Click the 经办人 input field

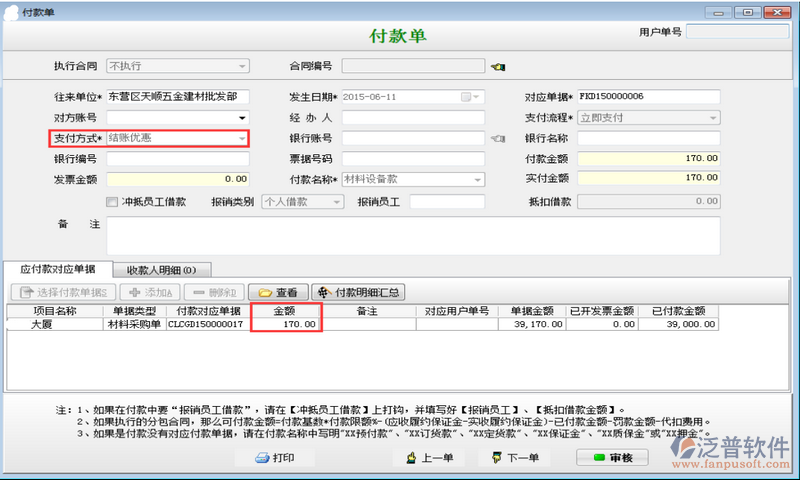coord(412,117)
